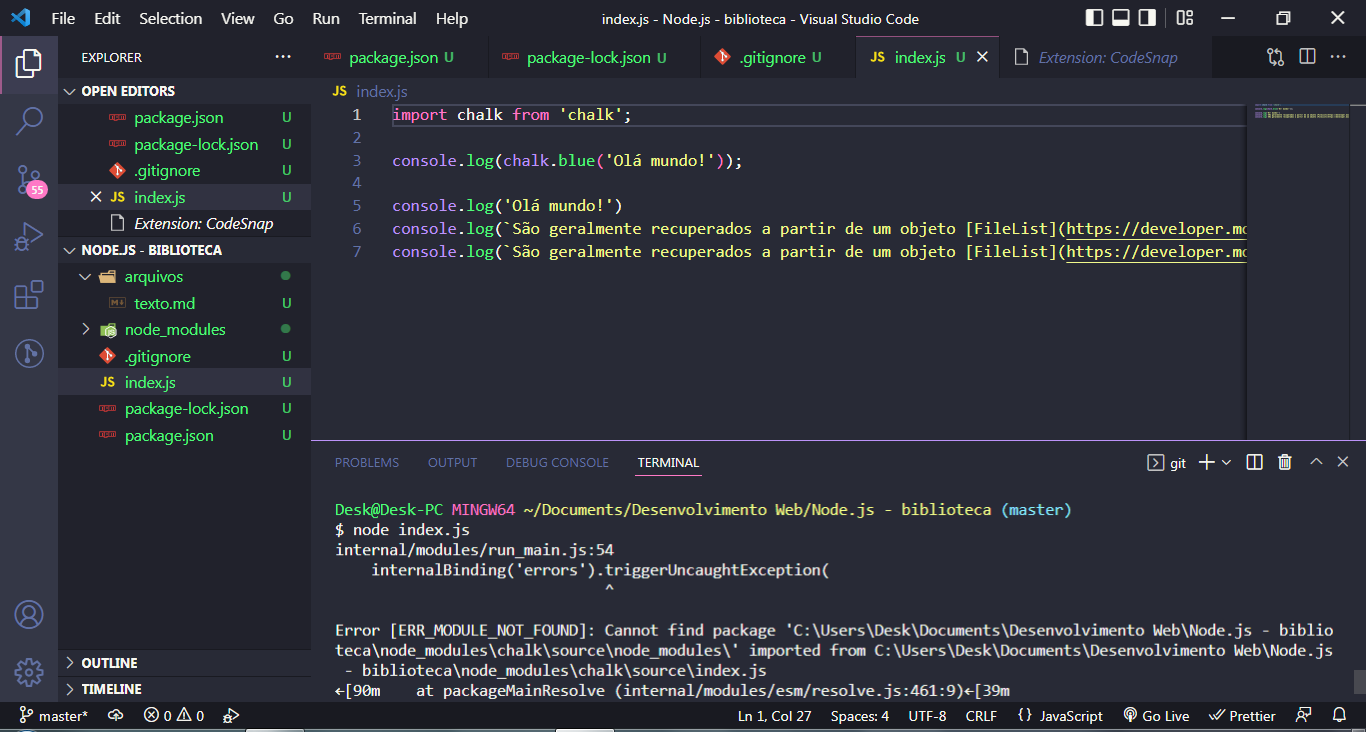Image resolution: width=1366 pixels, height=732 pixels.
Task: Open the Help menu
Action: pos(452,18)
